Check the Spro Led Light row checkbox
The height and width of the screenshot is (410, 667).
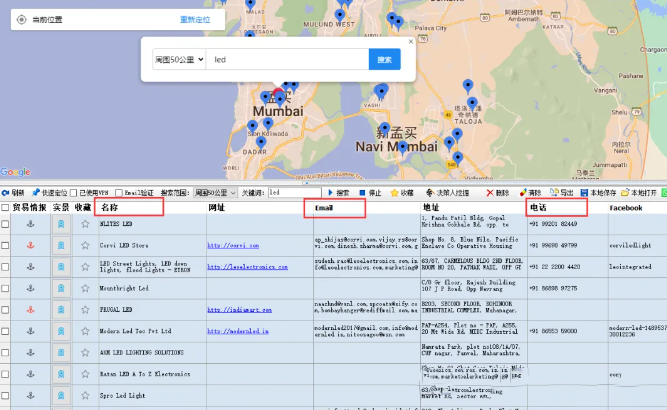pyautogui.click(x=5, y=396)
